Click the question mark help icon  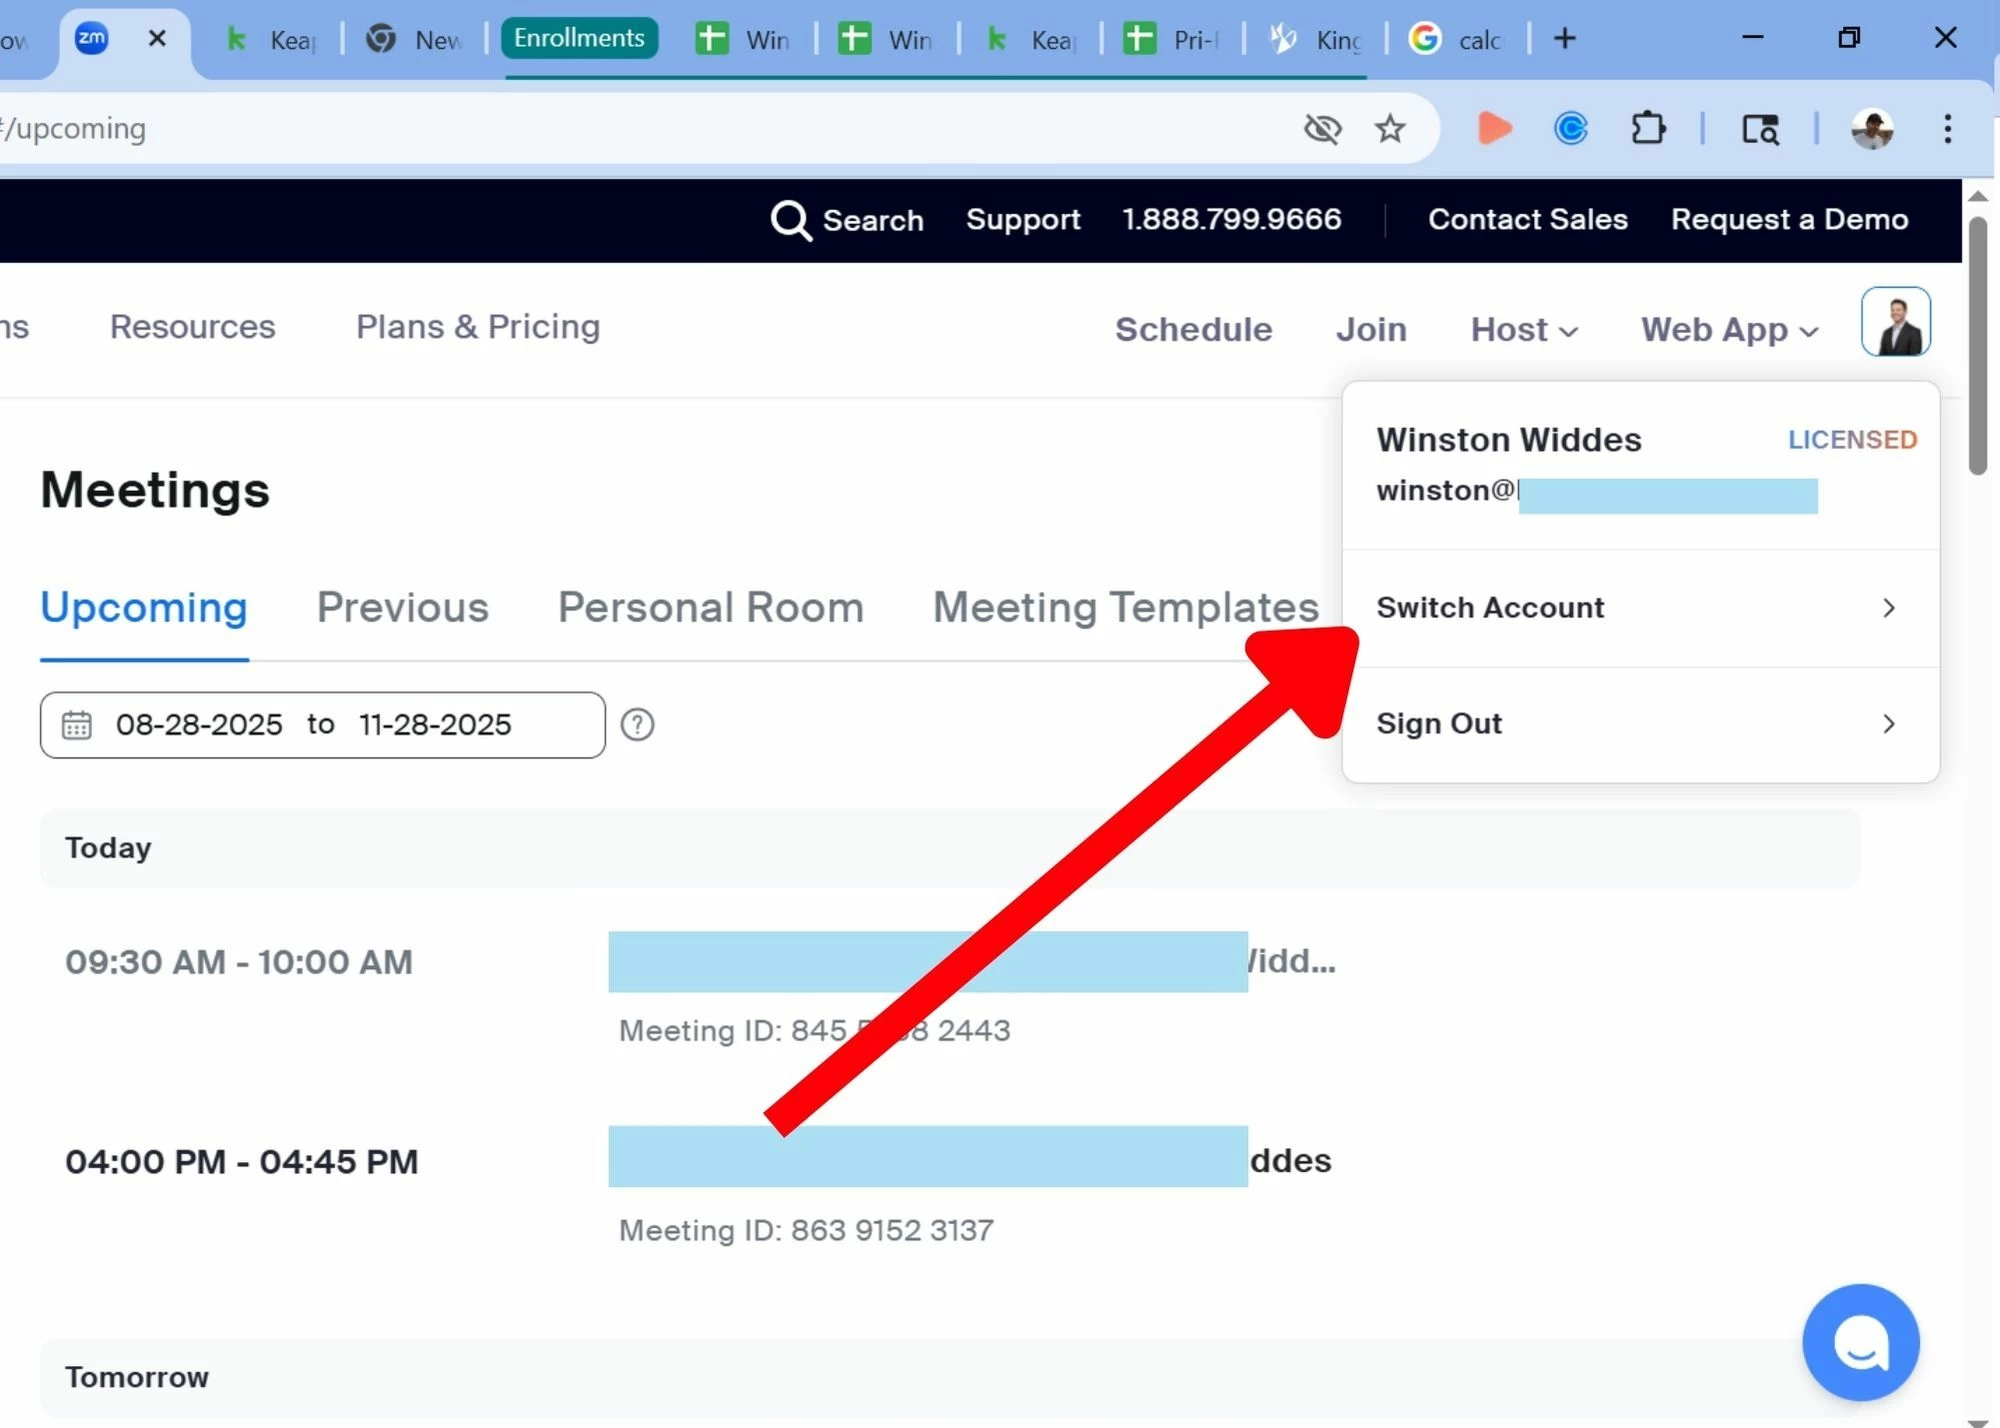click(x=637, y=724)
